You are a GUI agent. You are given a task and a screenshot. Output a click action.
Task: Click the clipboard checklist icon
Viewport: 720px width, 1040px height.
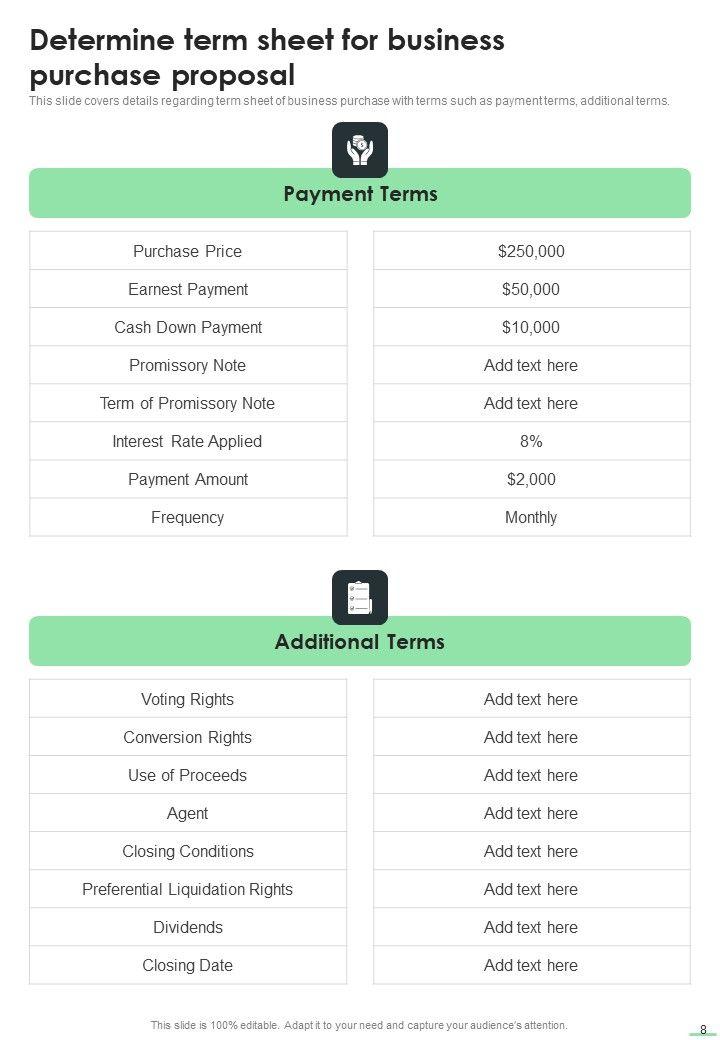(360, 598)
